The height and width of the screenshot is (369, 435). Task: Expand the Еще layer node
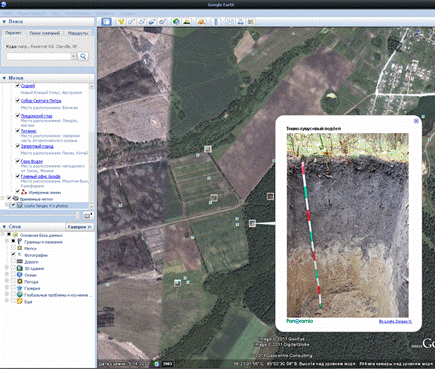[7, 301]
